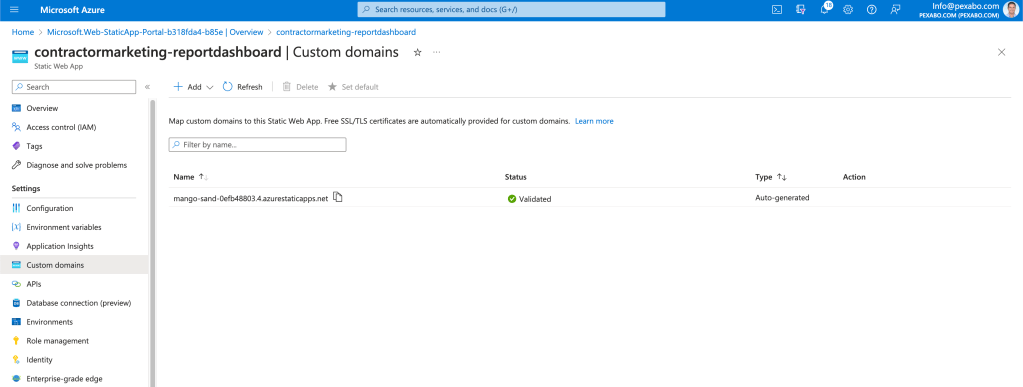Open Cloud Shell from the top bar
The image size is (1023, 387).
777,10
